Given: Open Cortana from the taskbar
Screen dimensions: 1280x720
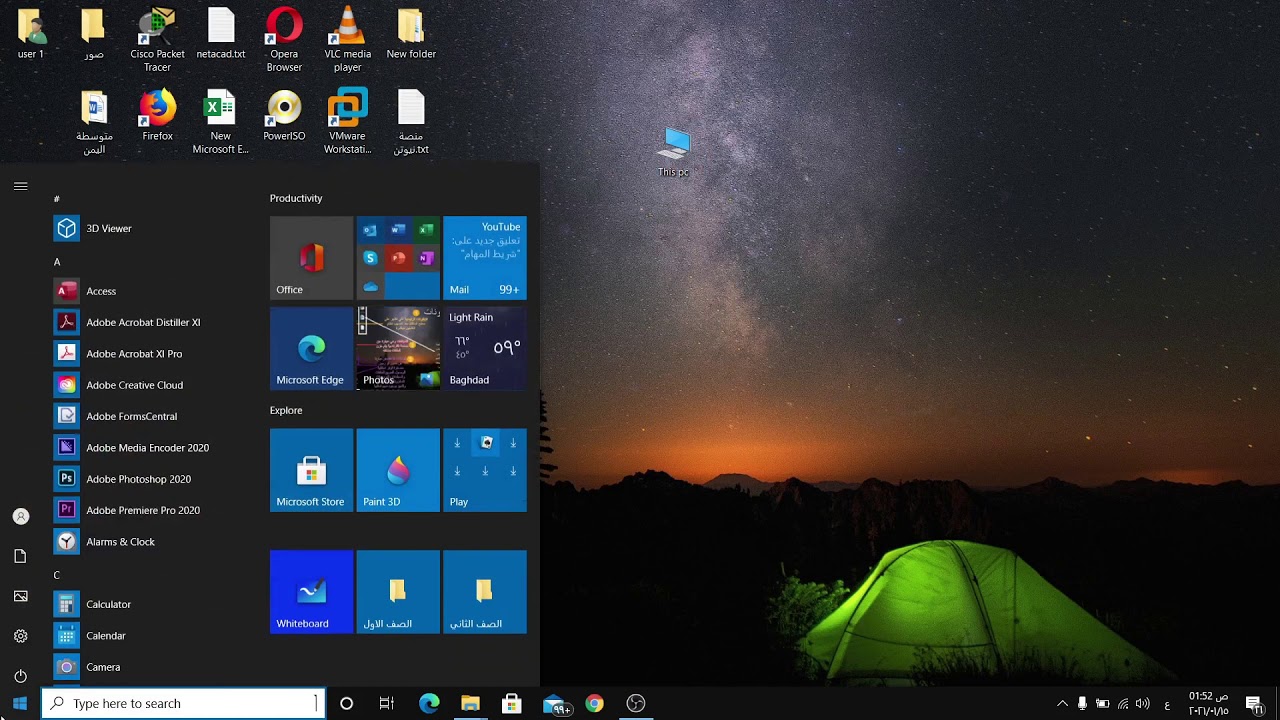Looking at the screenshot, I should click(x=346, y=704).
